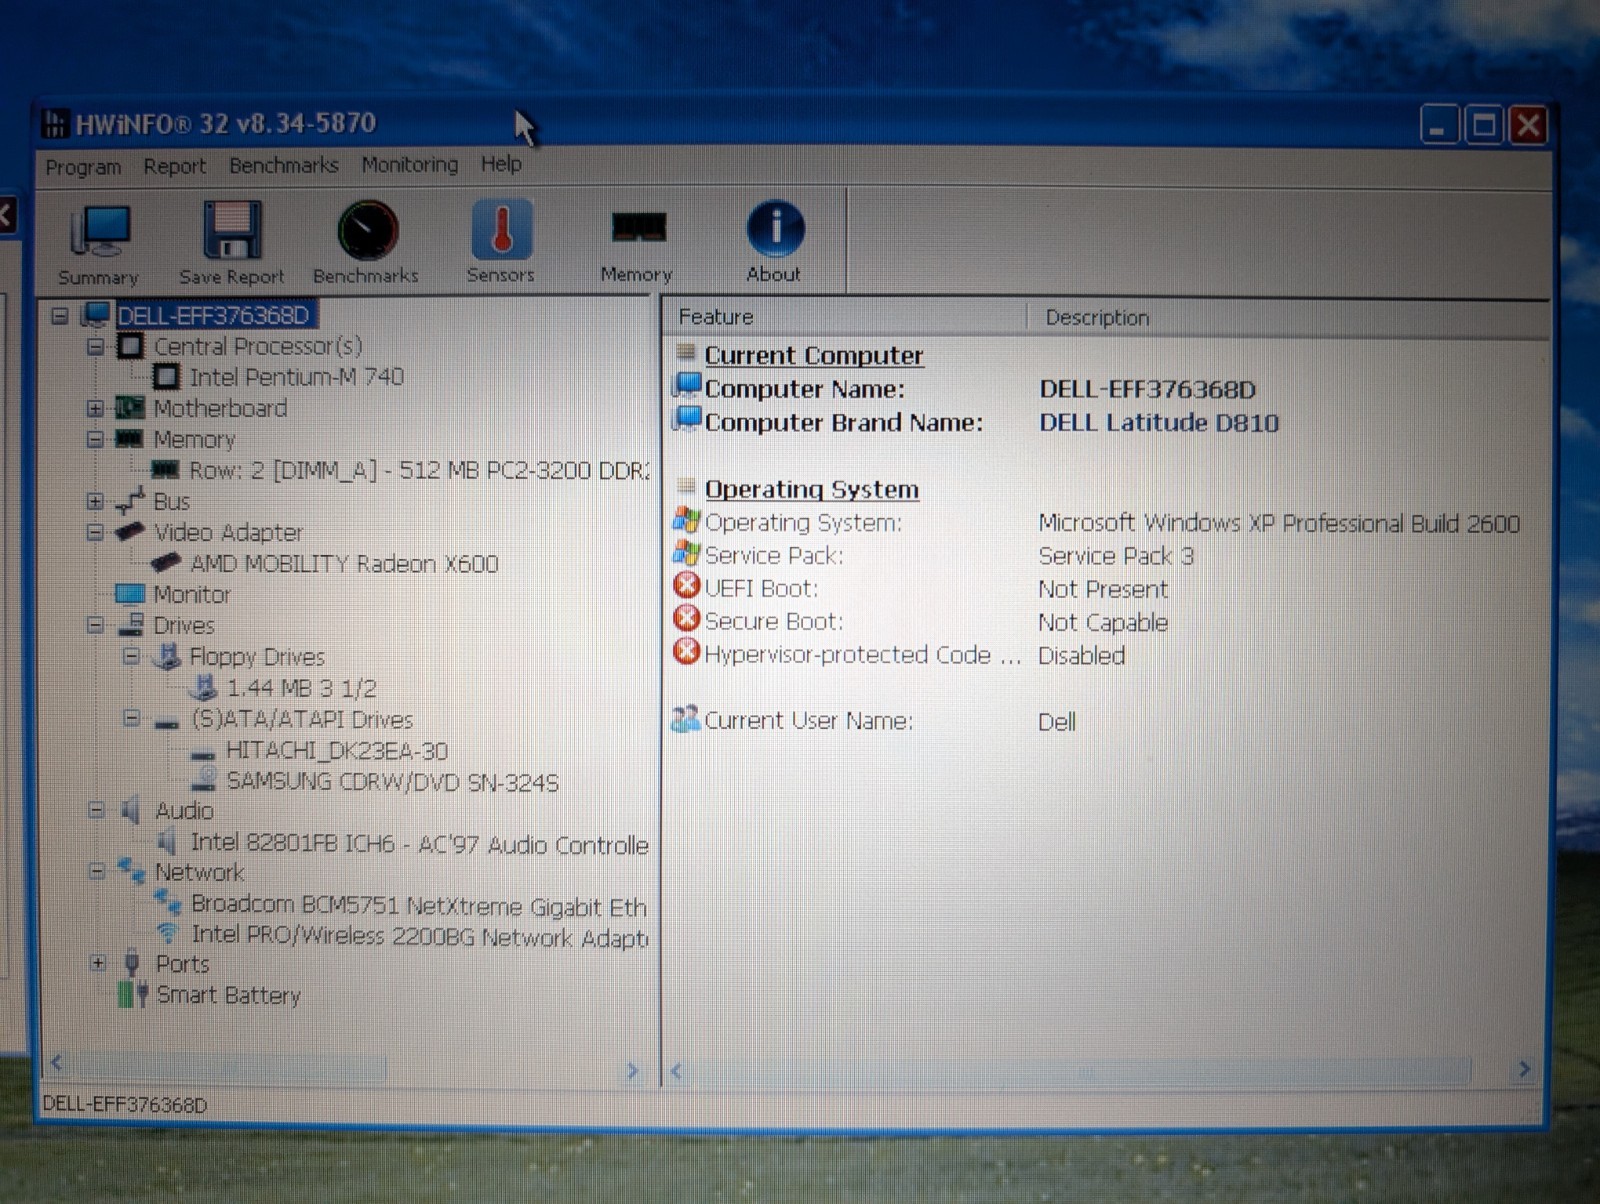Click the Memory module tree icon

click(x=129, y=438)
